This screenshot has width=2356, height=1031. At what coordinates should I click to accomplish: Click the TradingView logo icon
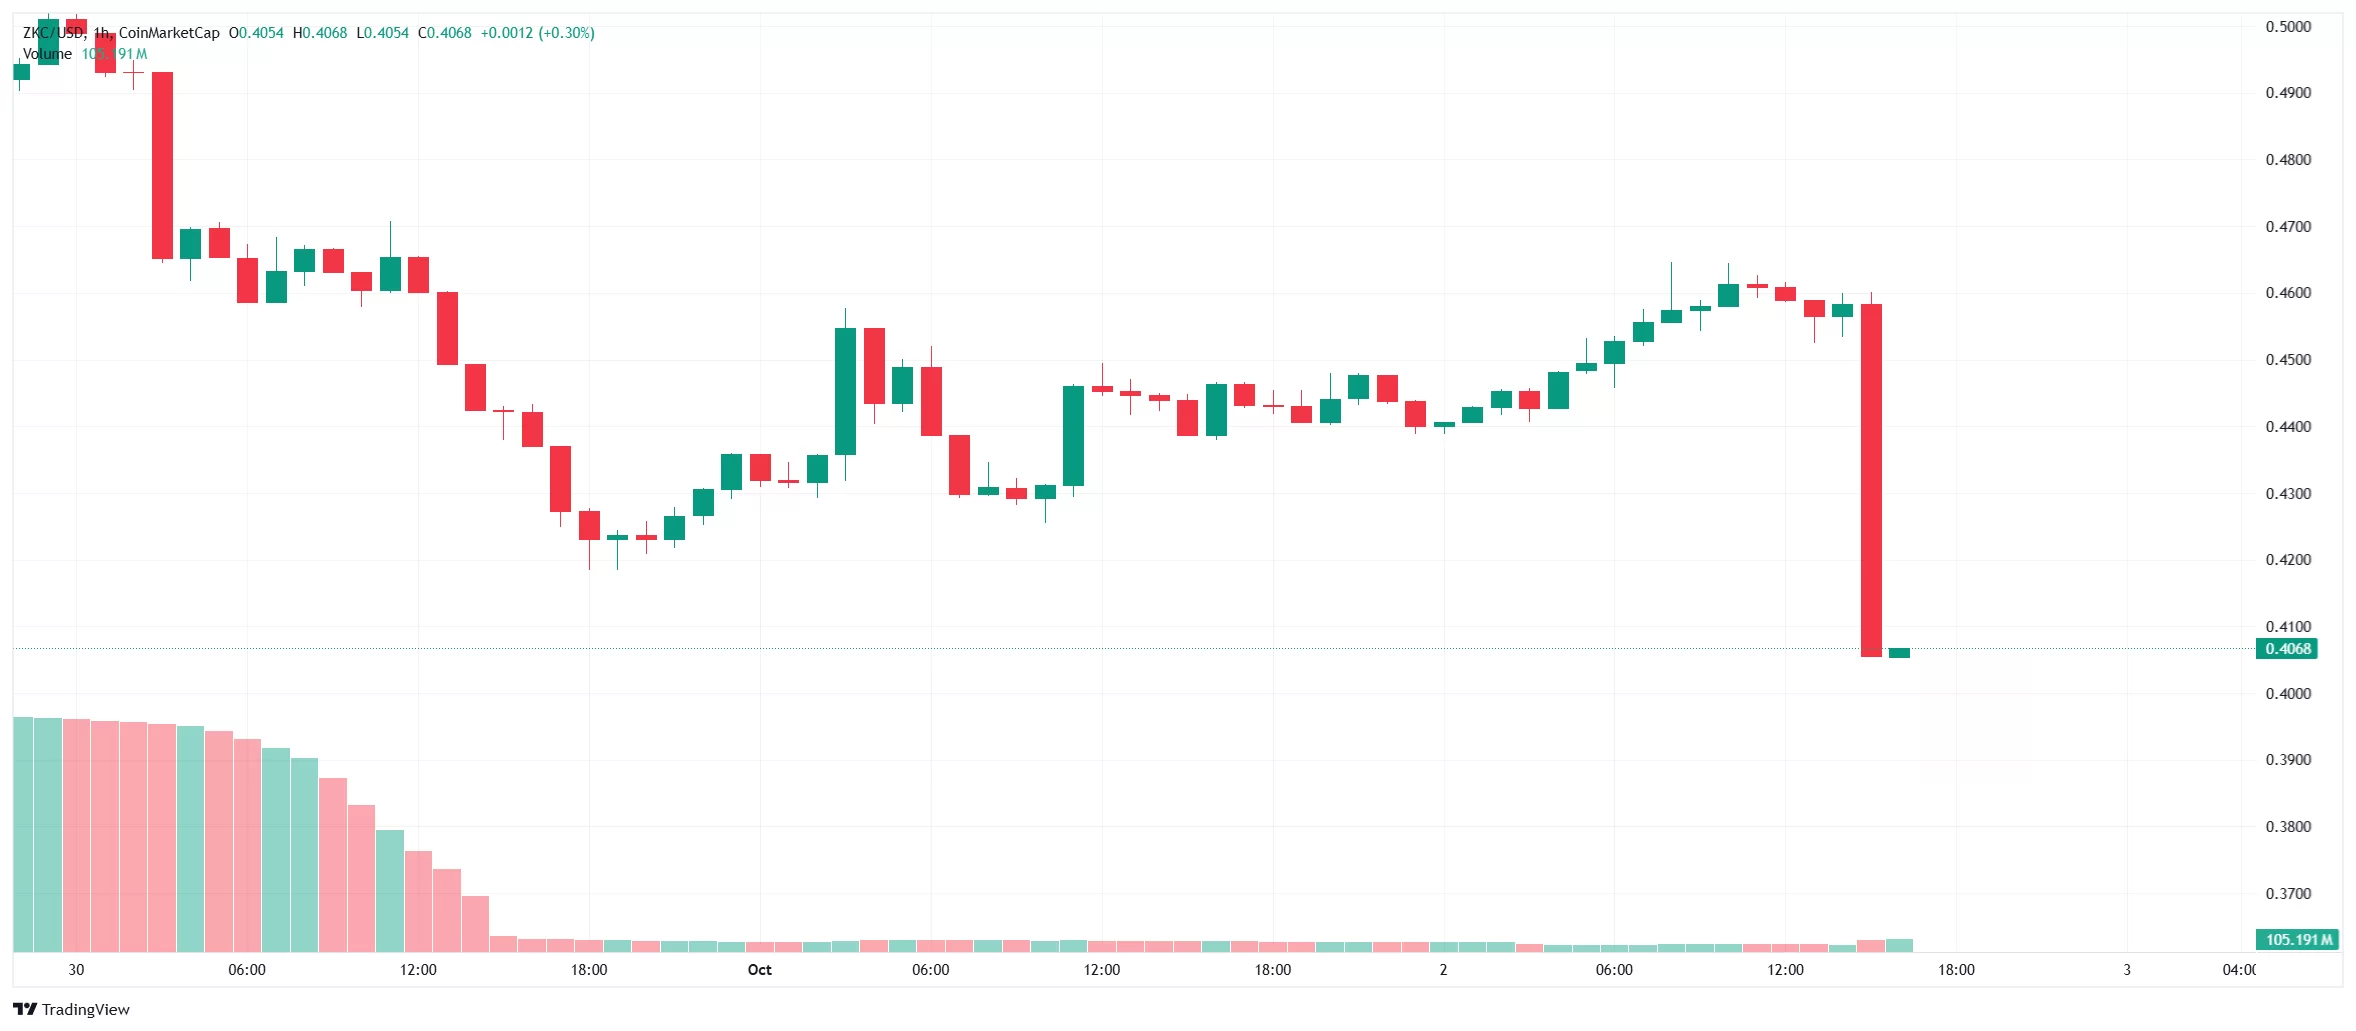[x=24, y=1009]
